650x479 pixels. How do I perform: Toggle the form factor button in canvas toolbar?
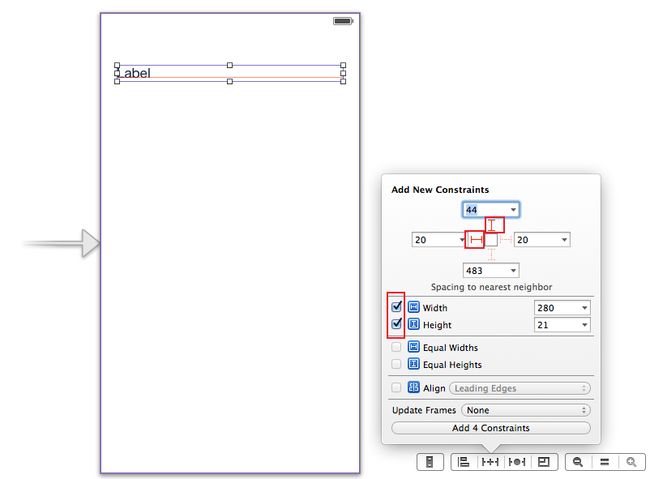click(x=430, y=462)
